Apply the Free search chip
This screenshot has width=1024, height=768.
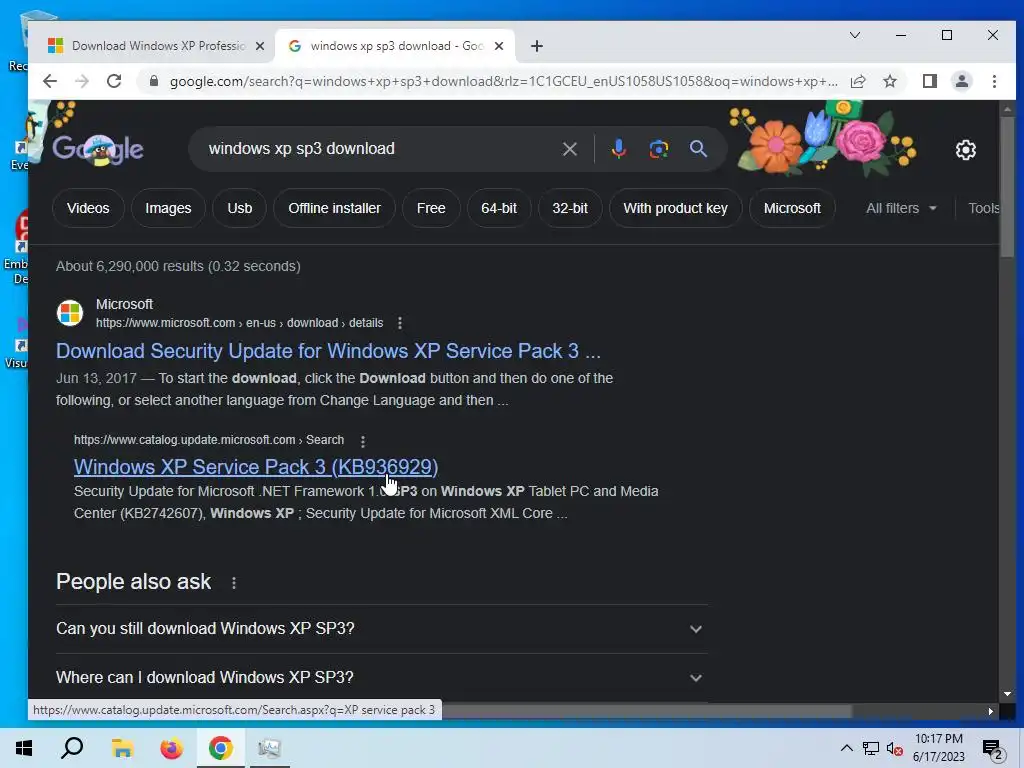[431, 208]
